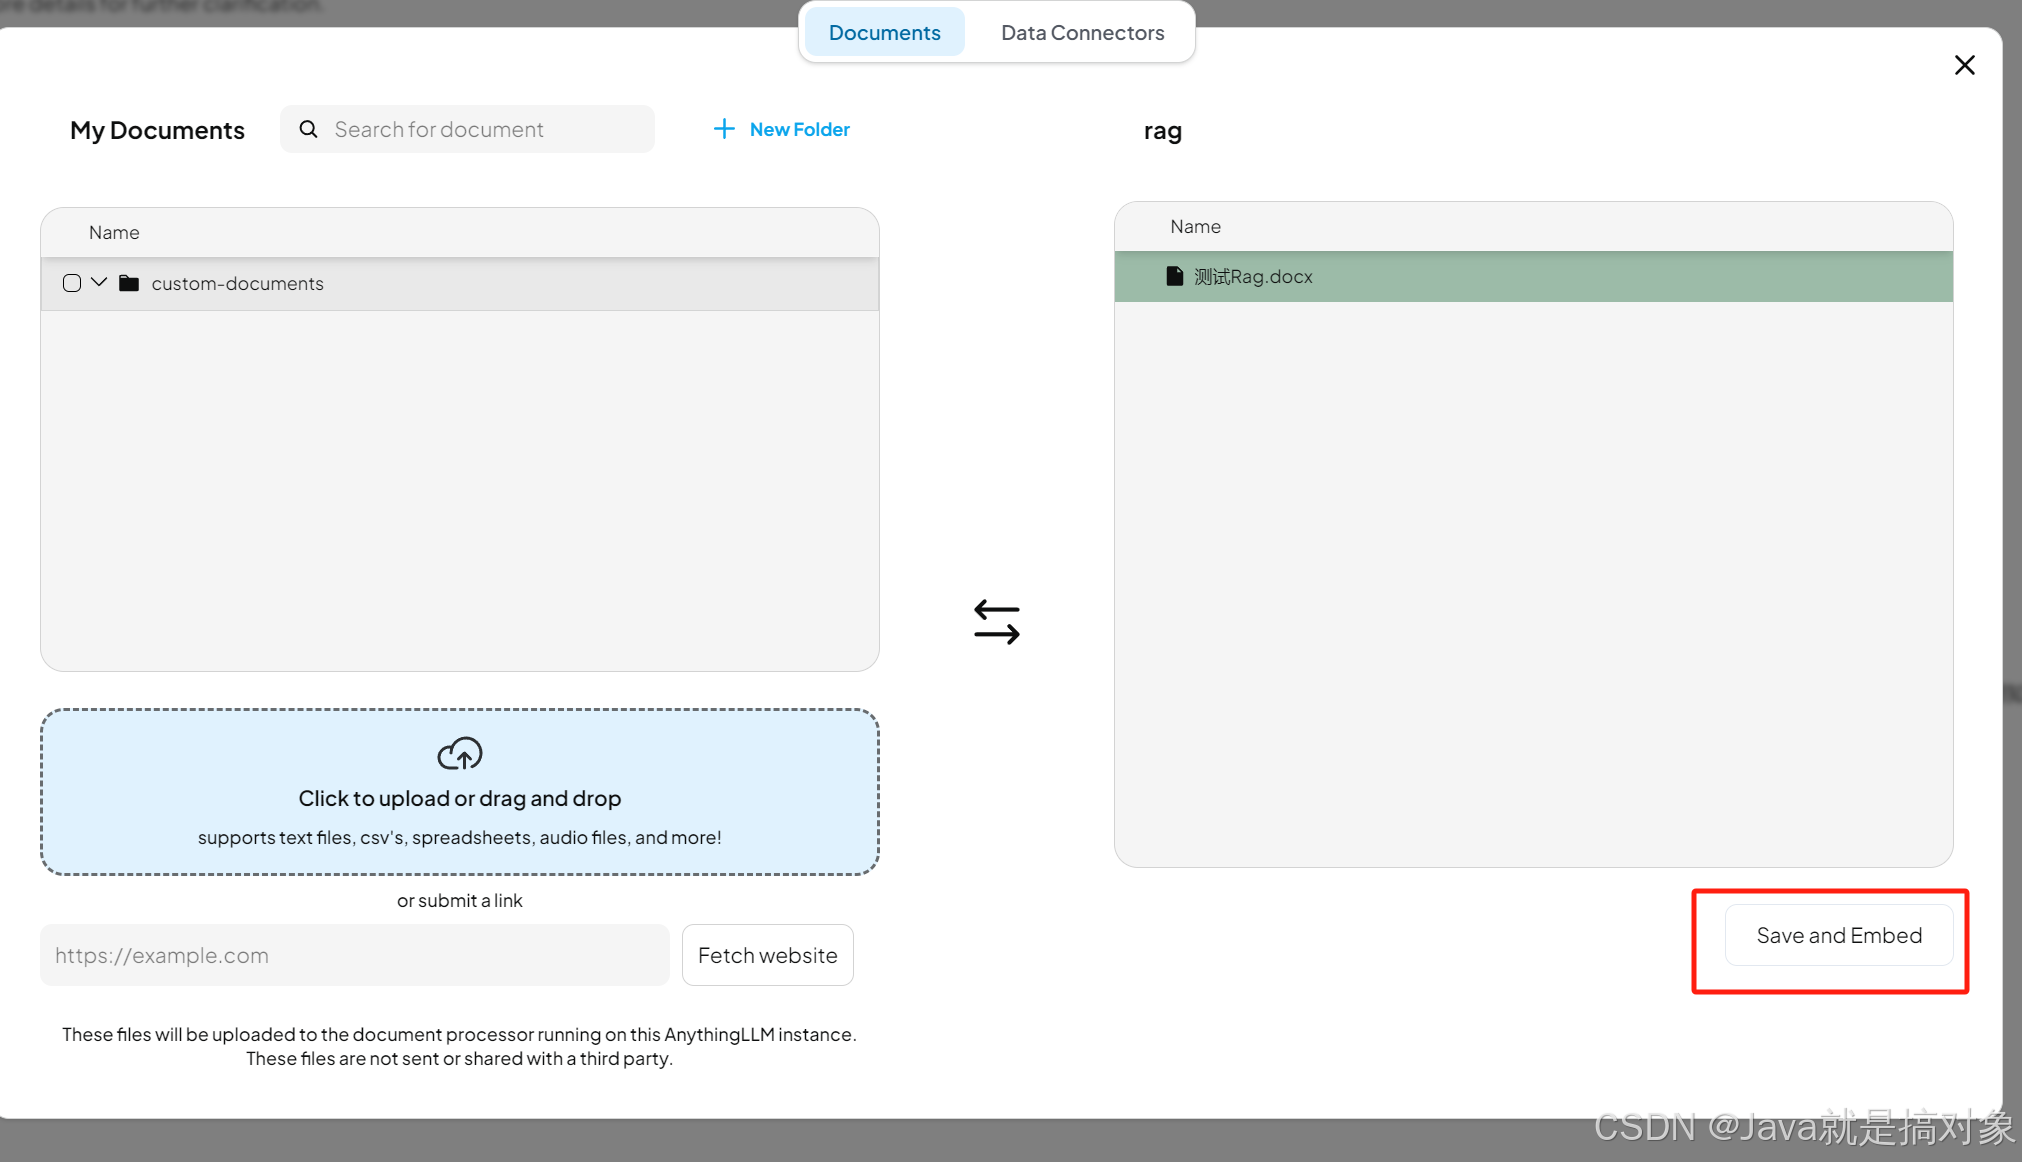Close the document manager dialog
2022x1162 pixels.
[x=1964, y=65]
